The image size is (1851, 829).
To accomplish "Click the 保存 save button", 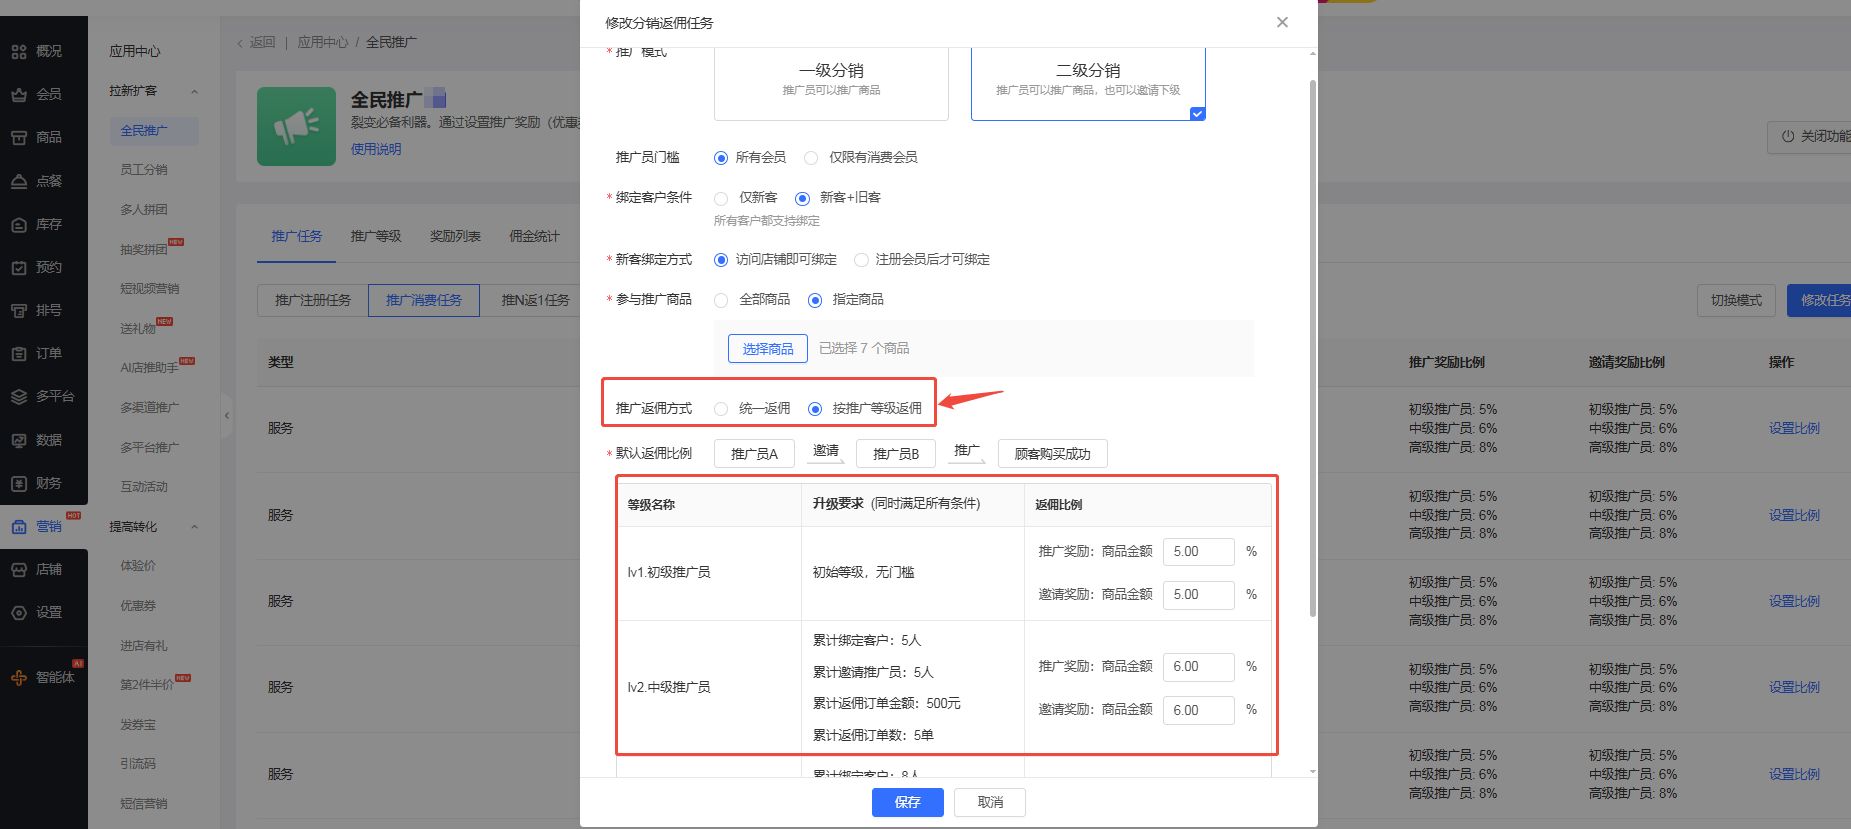I will [x=907, y=802].
